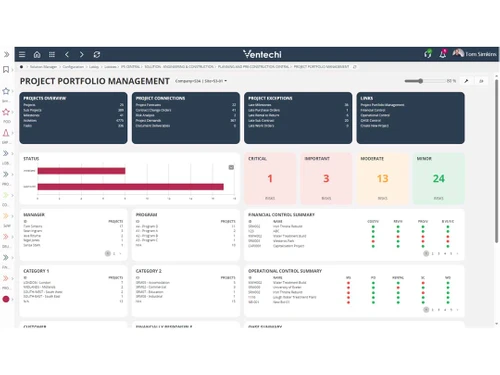This screenshot has width=500, height=375.
Task: Click the breadcrumb home dot icon
Action: (x=21, y=67)
